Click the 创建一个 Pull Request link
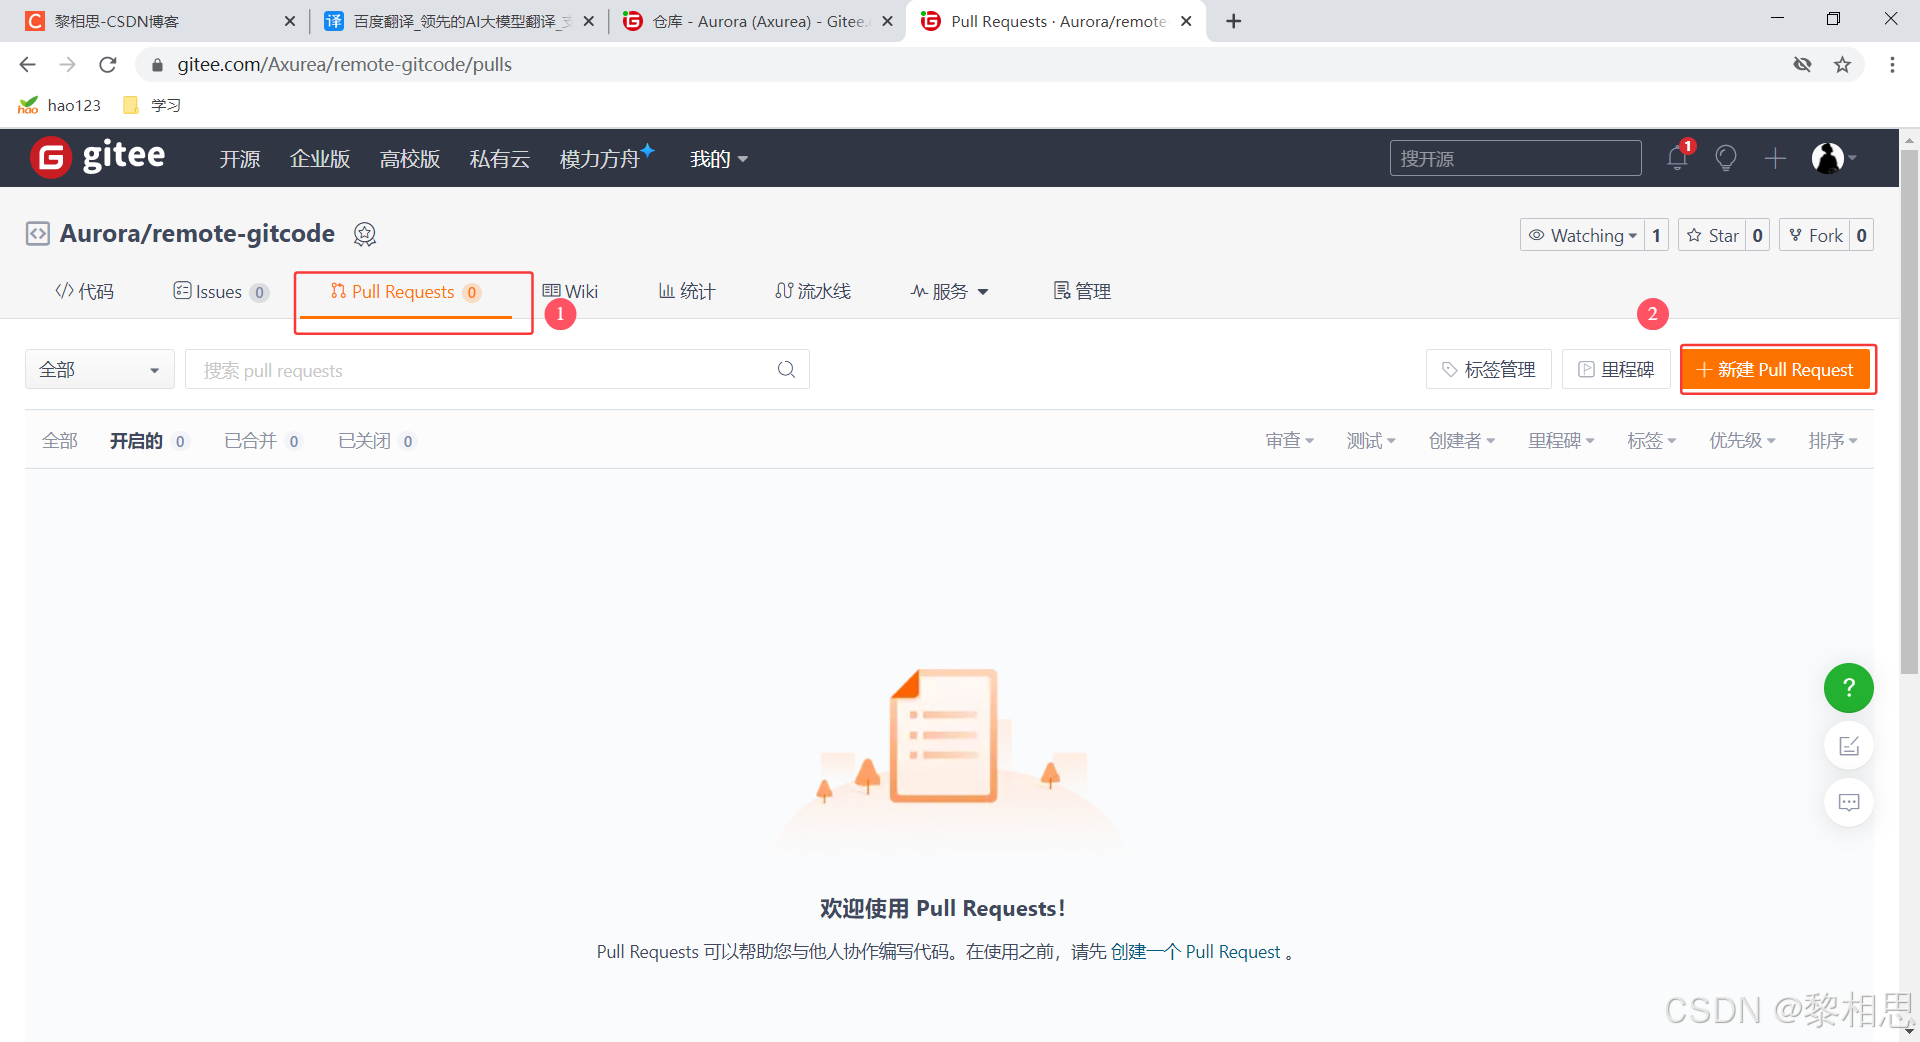This screenshot has height=1042, width=1920. pos(1195,952)
